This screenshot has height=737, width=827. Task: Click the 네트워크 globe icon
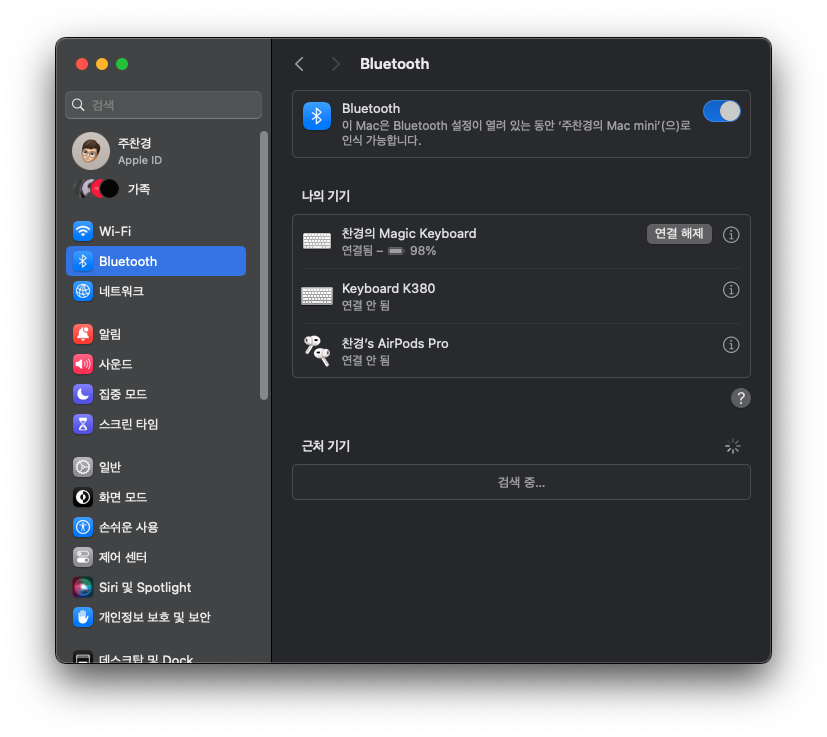coord(83,291)
